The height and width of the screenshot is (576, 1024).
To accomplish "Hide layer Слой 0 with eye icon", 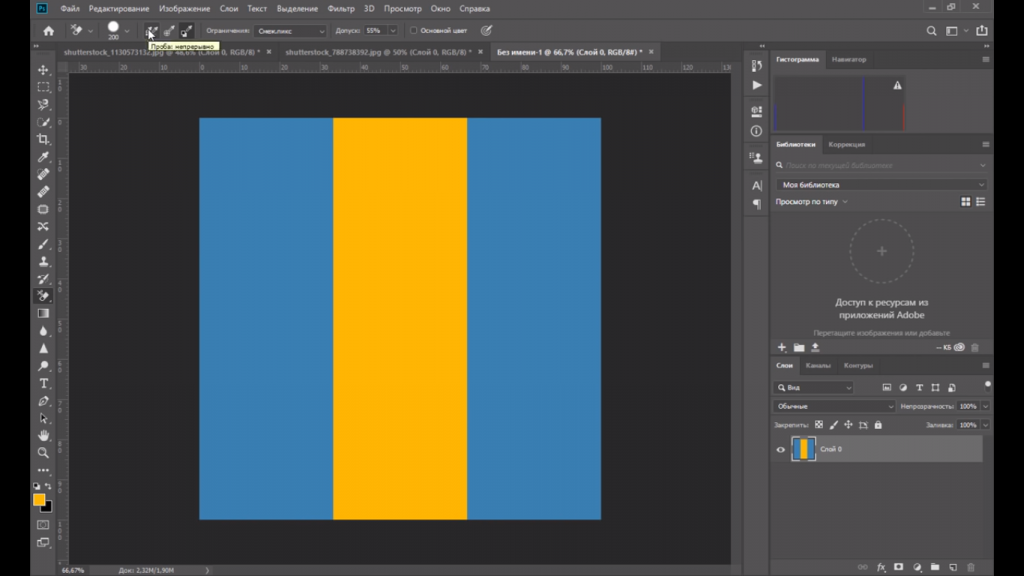I will (x=781, y=449).
